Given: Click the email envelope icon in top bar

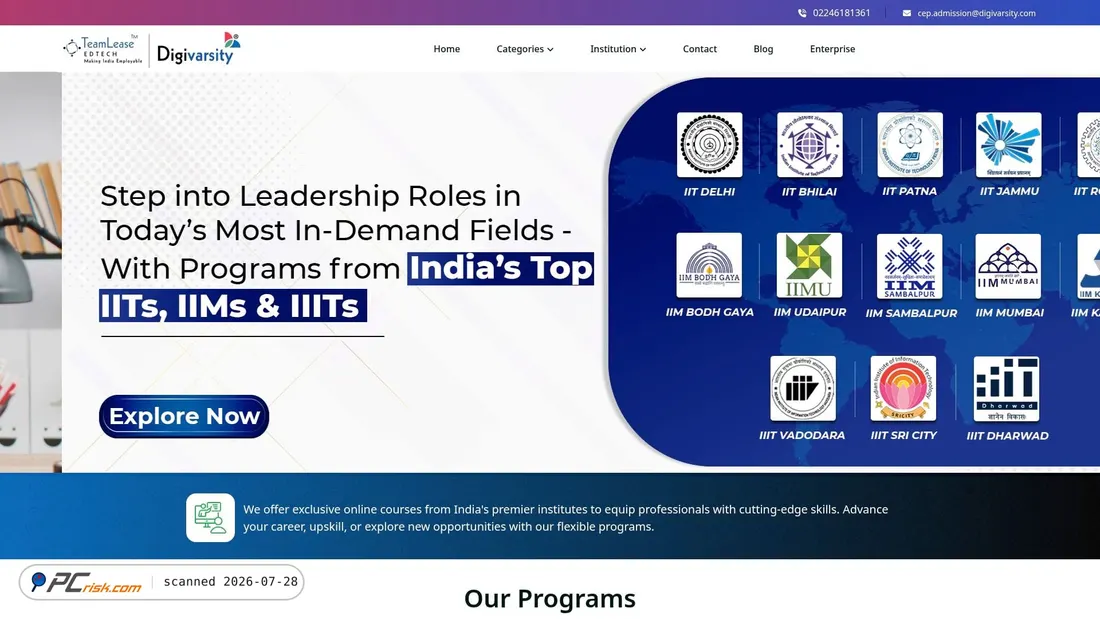Looking at the screenshot, I should 906,13.
